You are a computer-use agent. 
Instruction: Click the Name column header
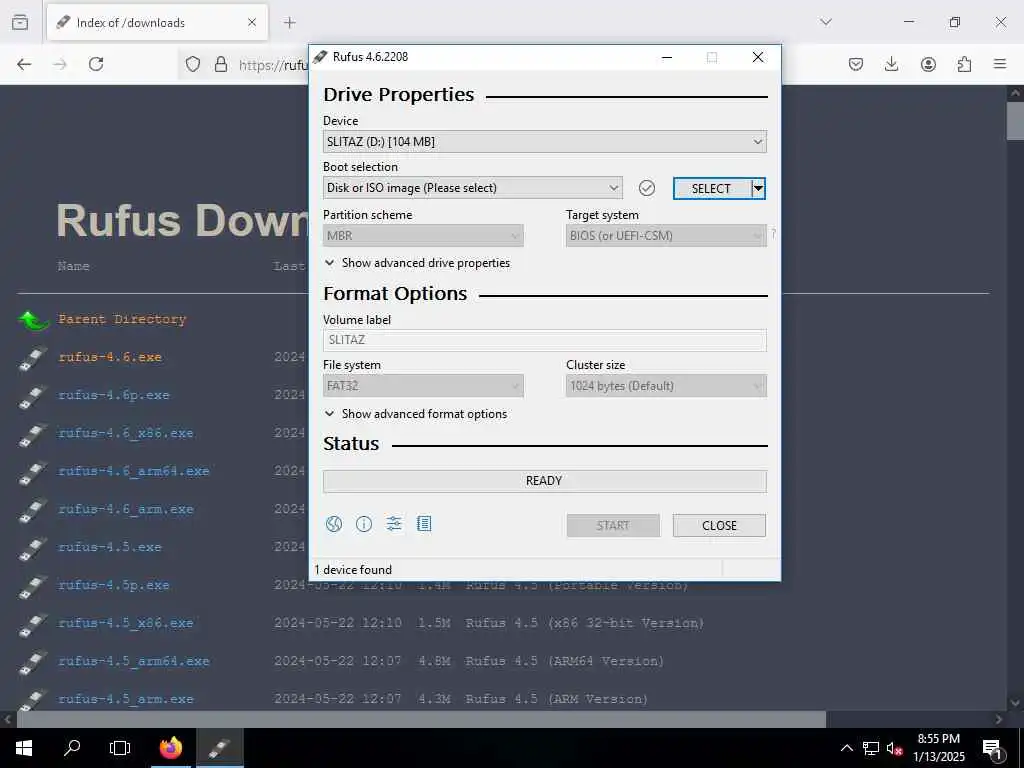coord(73,266)
